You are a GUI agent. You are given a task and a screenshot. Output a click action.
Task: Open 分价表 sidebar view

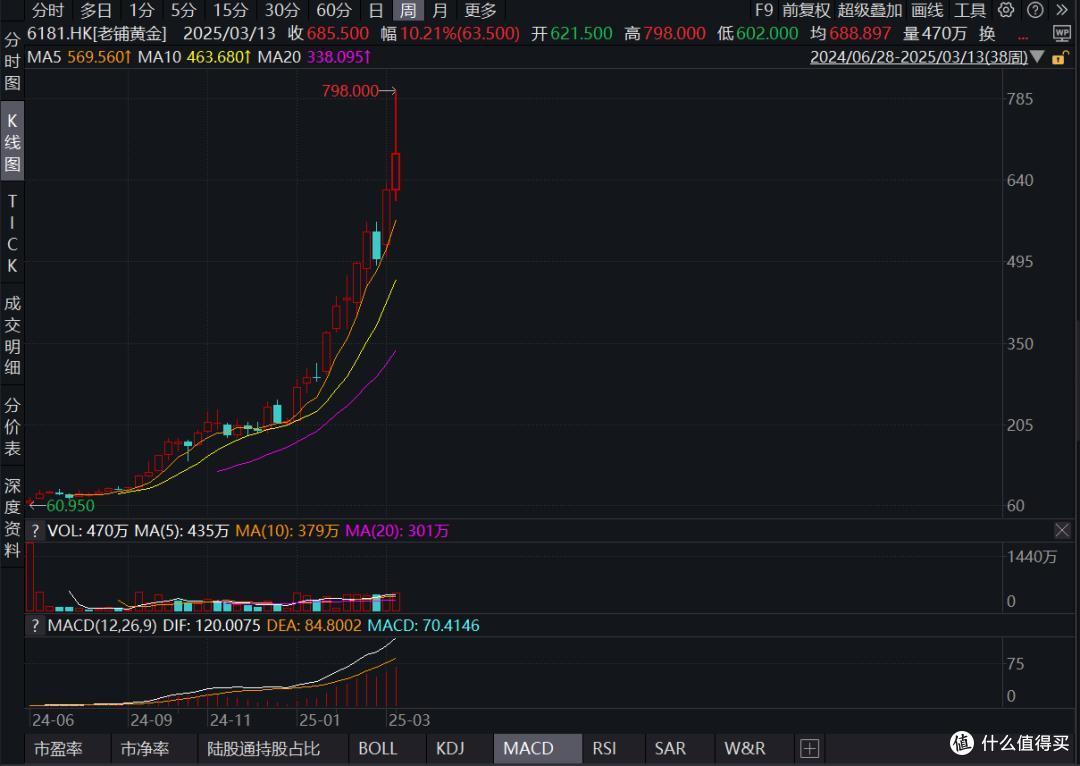tap(12, 427)
